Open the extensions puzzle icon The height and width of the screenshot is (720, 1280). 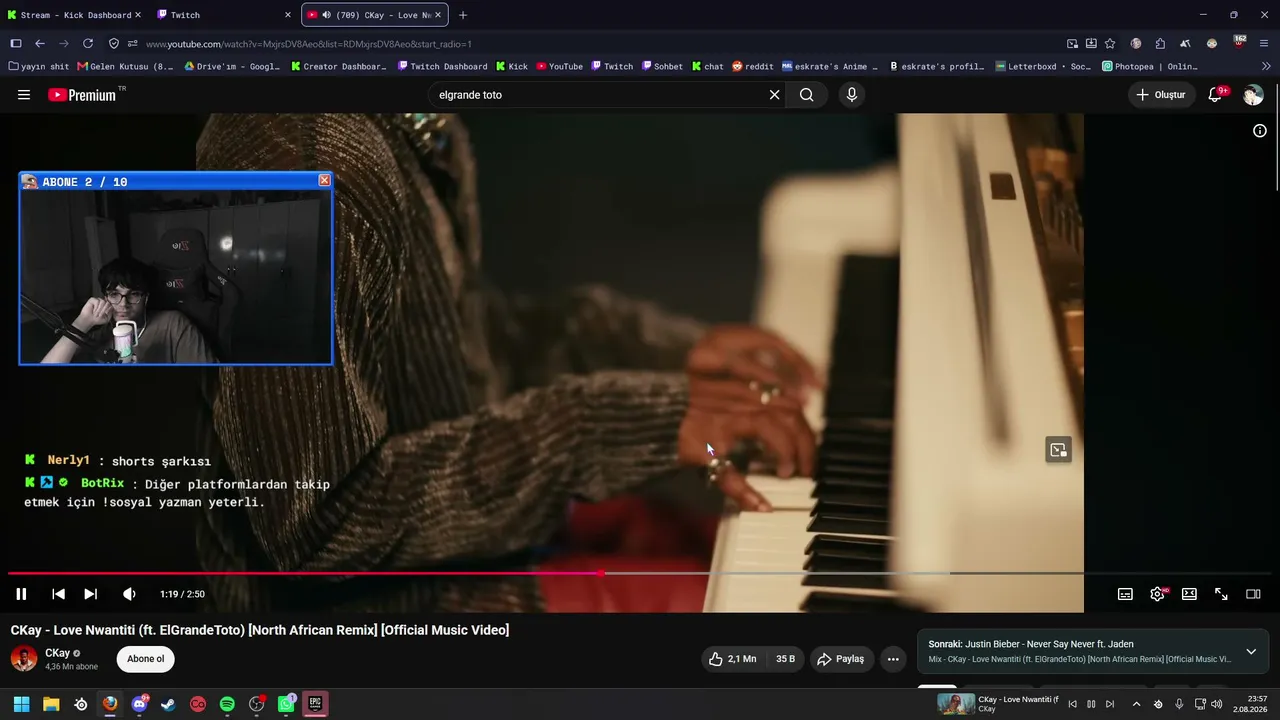(x=1160, y=44)
